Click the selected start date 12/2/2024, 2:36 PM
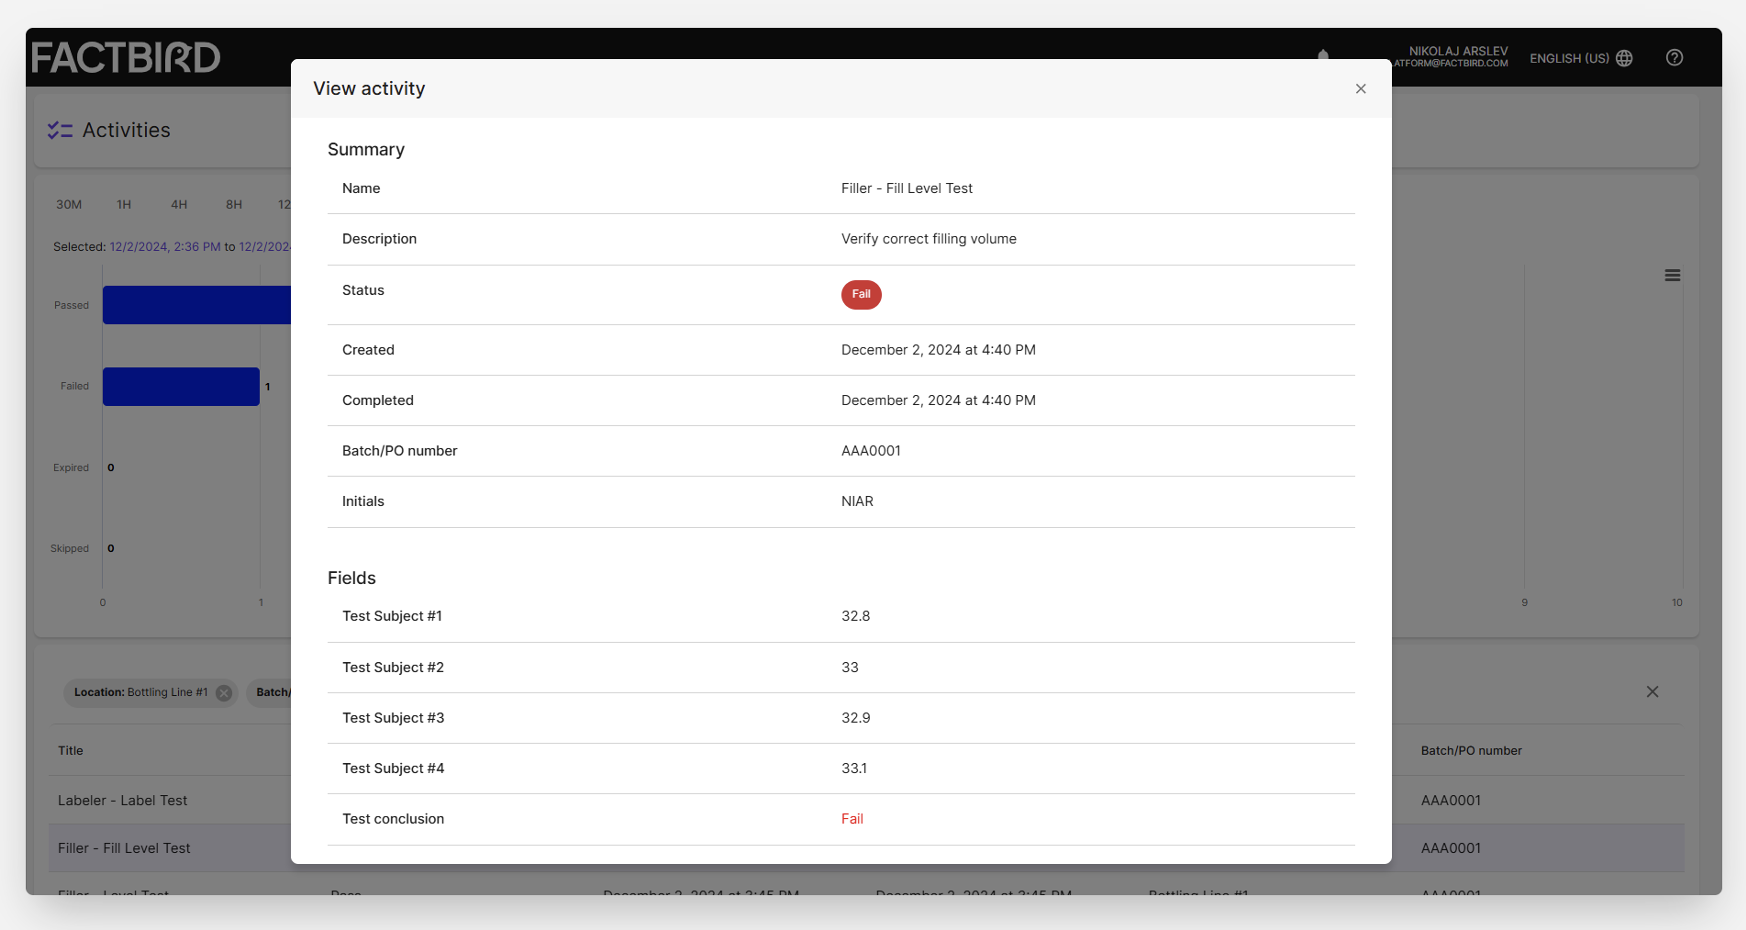 (165, 246)
